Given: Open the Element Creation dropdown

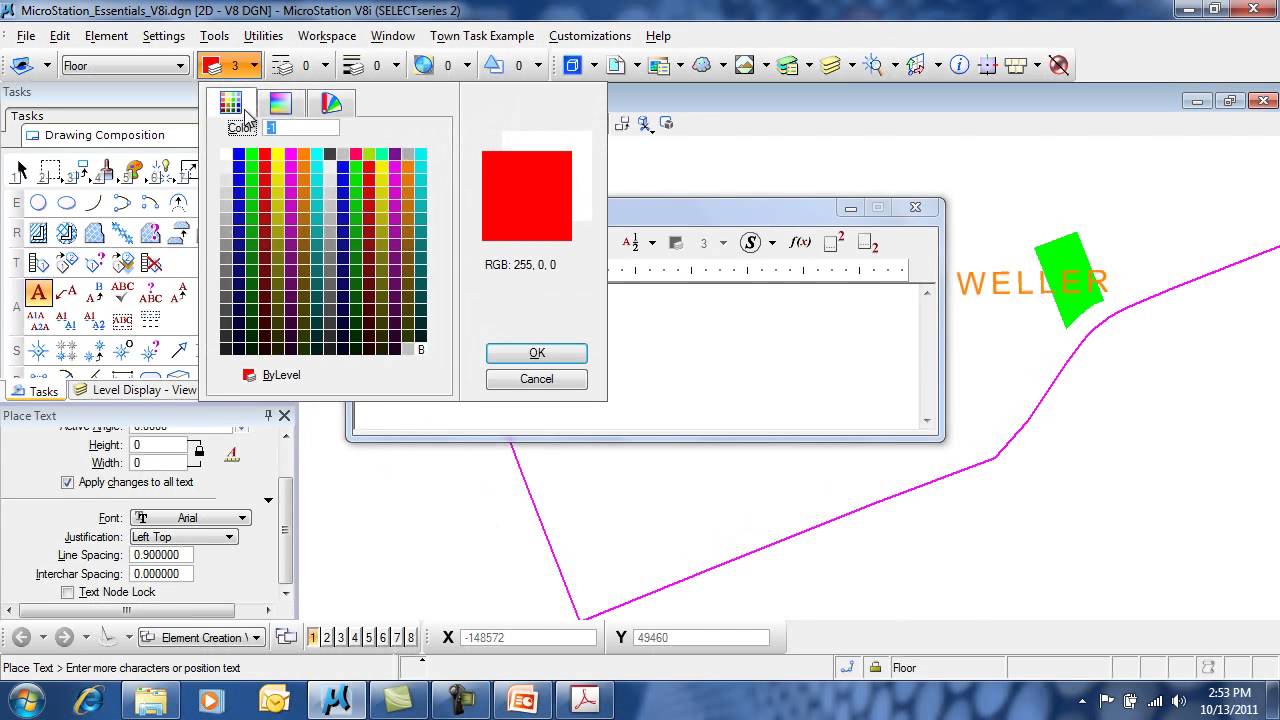Looking at the screenshot, I should point(201,637).
